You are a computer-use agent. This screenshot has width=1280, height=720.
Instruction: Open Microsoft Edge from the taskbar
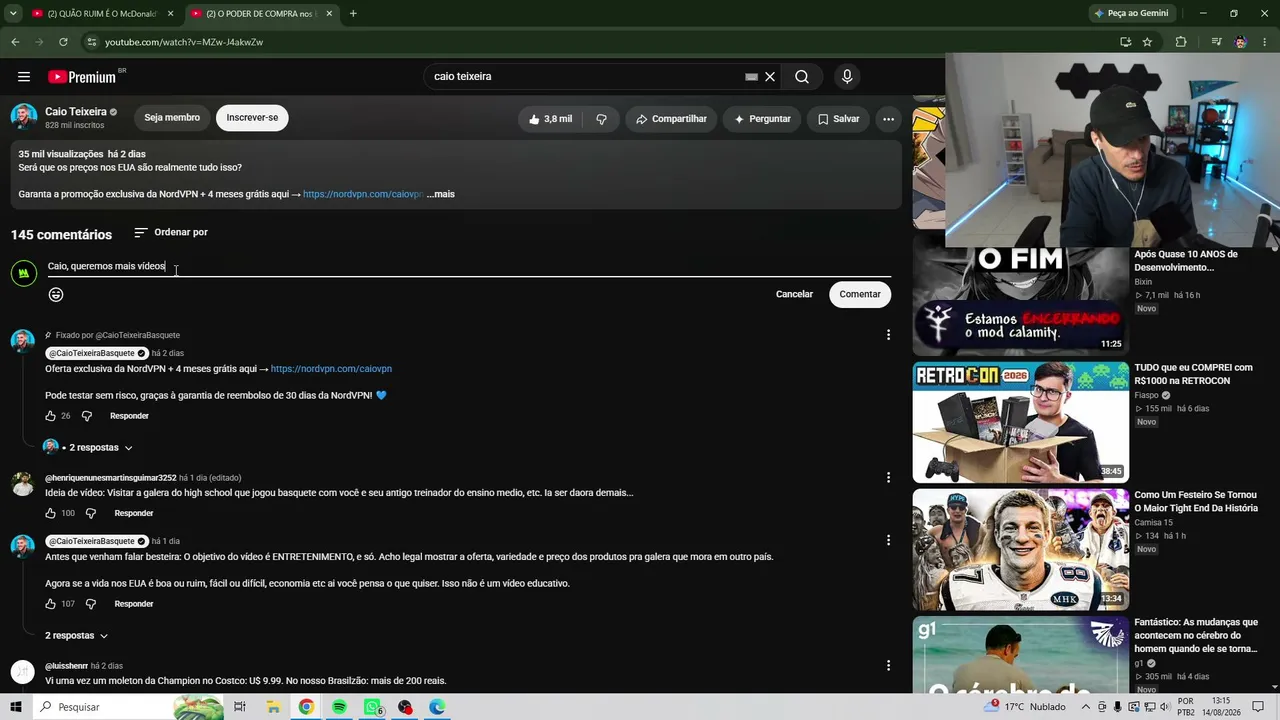(x=437, y=707)
